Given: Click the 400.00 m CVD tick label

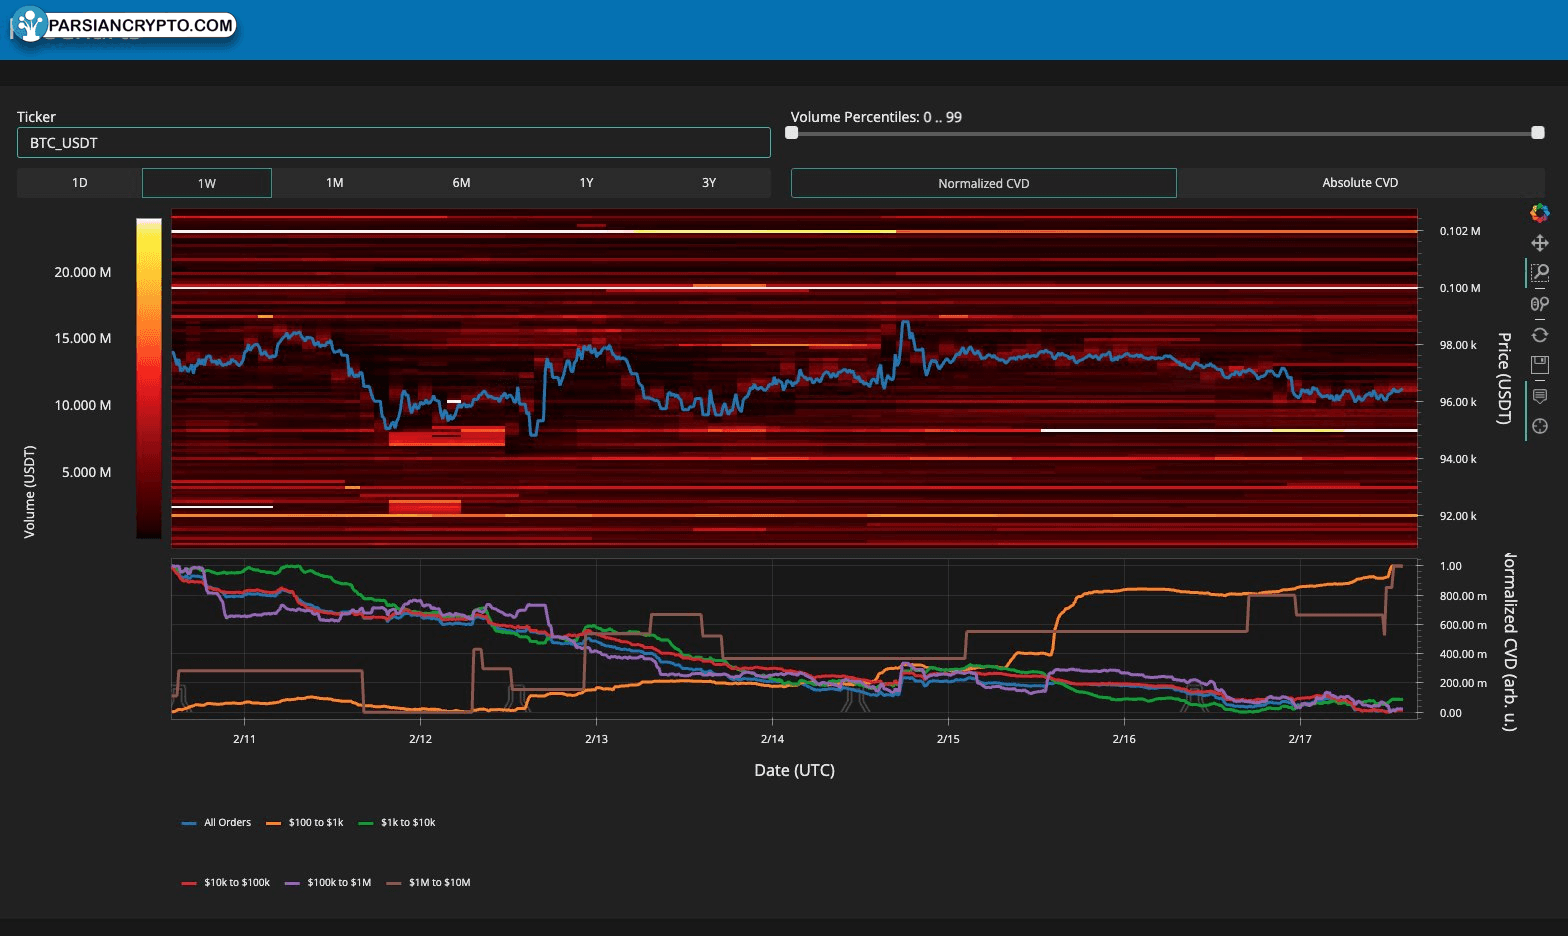Looking at the screenshot, I should click(x=1463, y=654).
